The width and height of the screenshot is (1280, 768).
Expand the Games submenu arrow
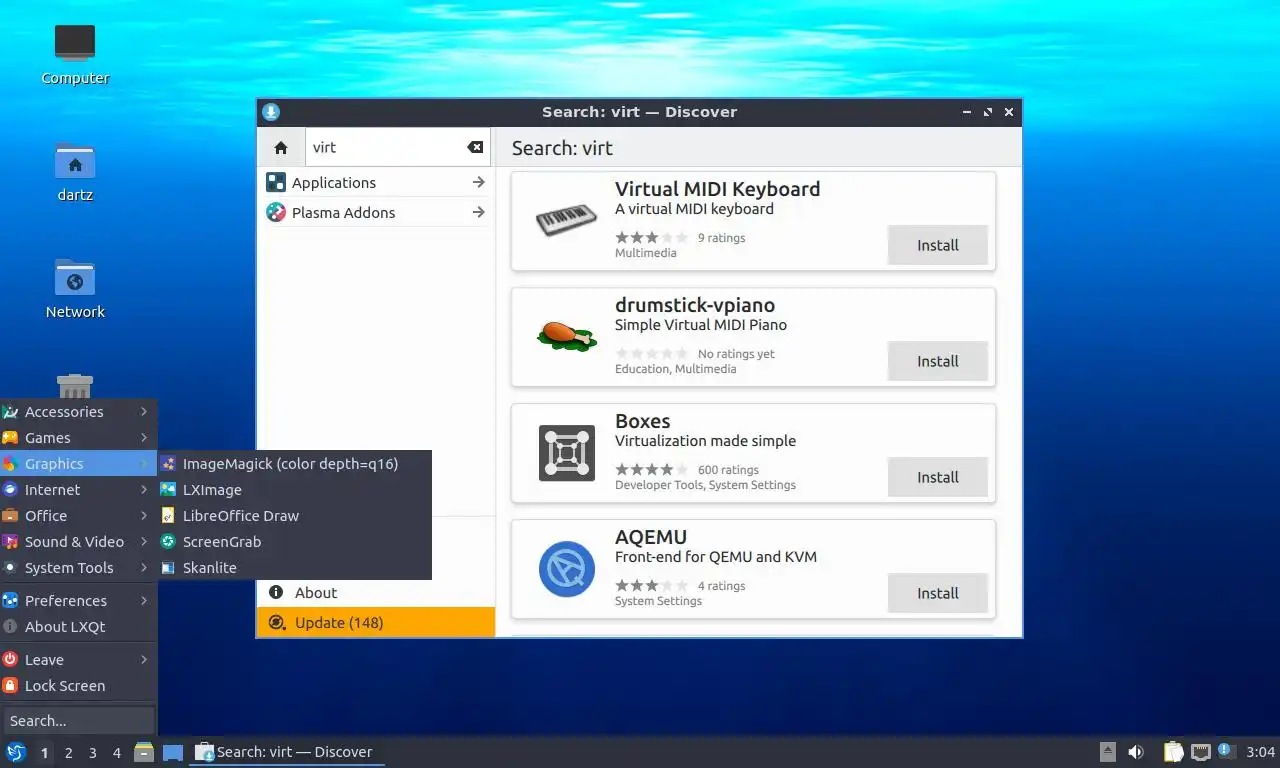coord(144,438)
